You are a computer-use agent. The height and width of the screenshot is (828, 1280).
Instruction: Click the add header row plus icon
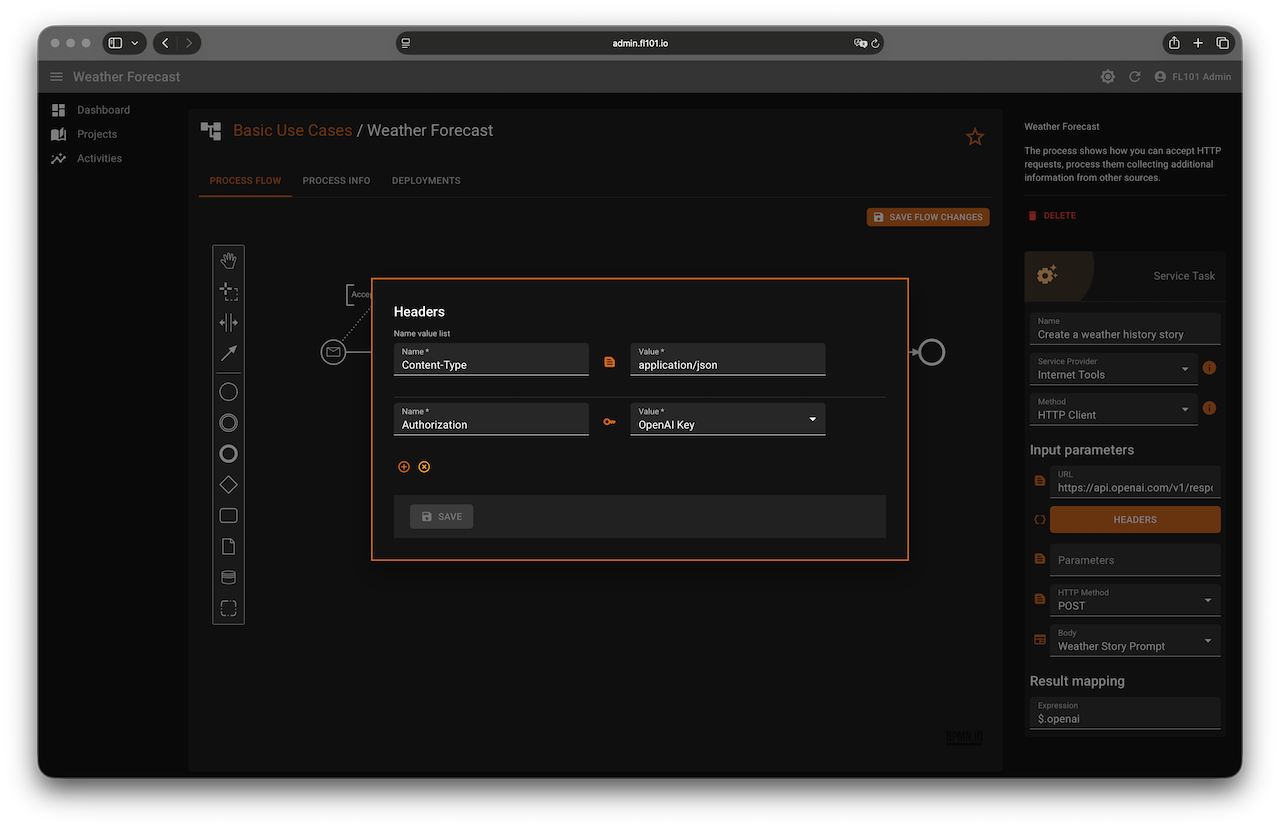404,467
